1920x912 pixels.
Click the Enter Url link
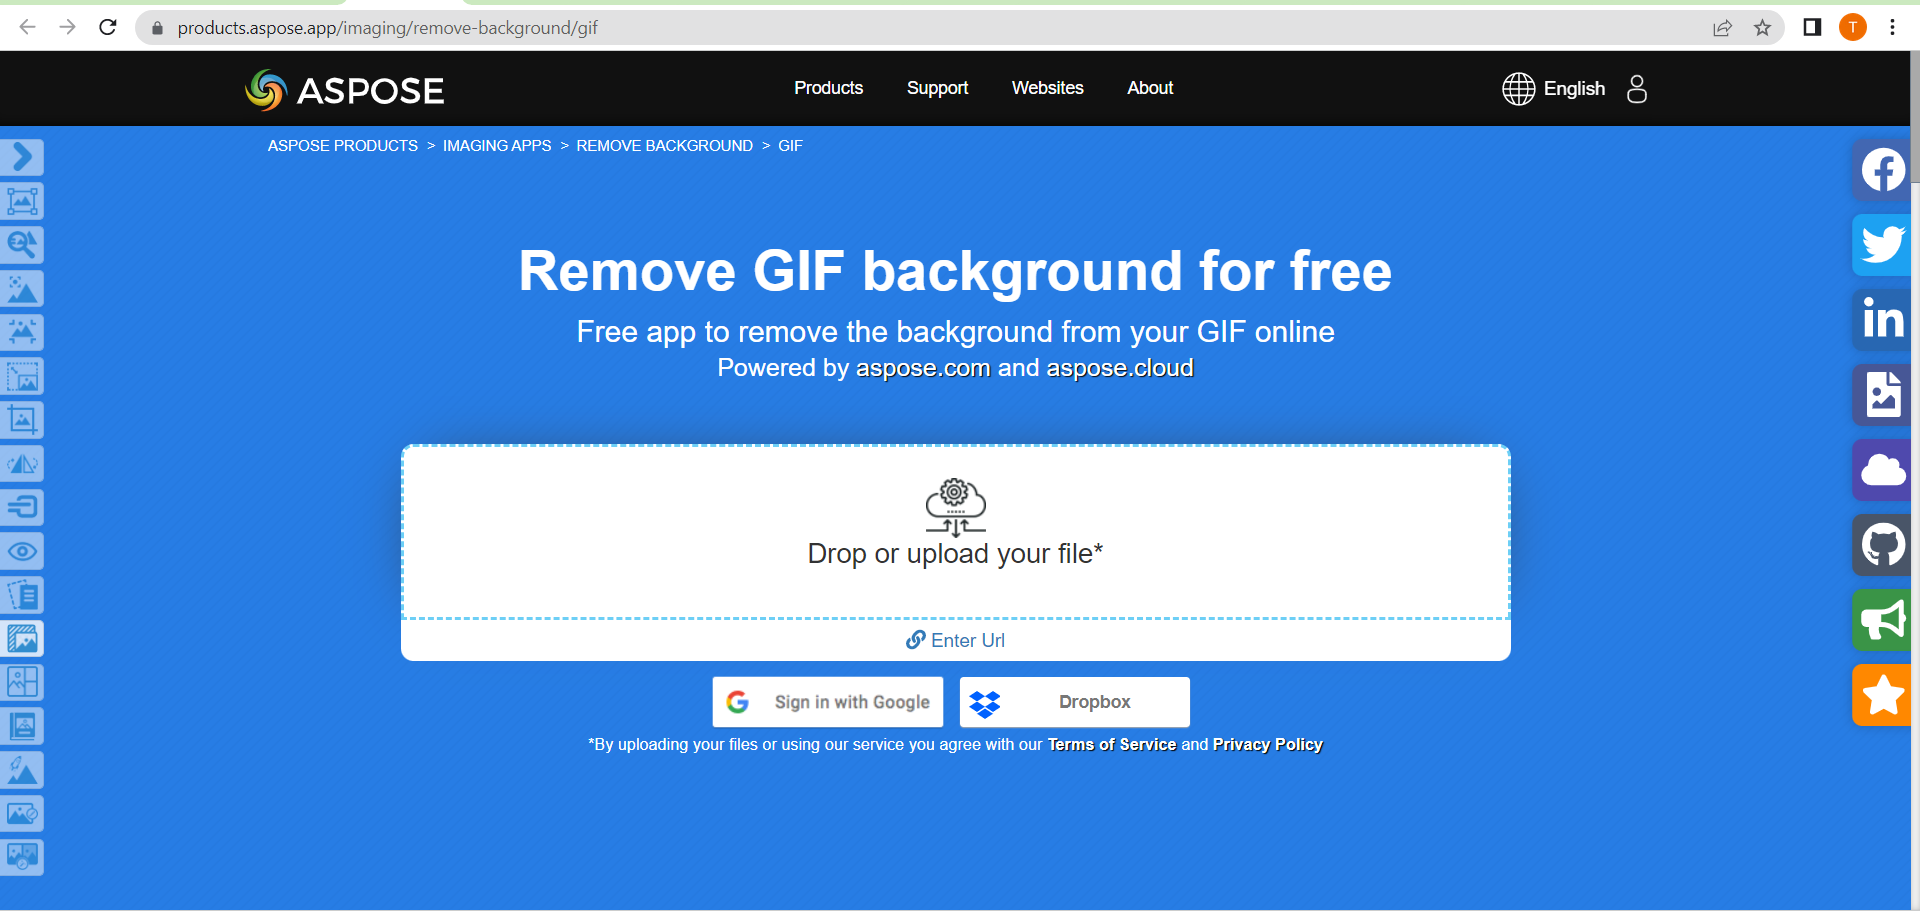955,640
